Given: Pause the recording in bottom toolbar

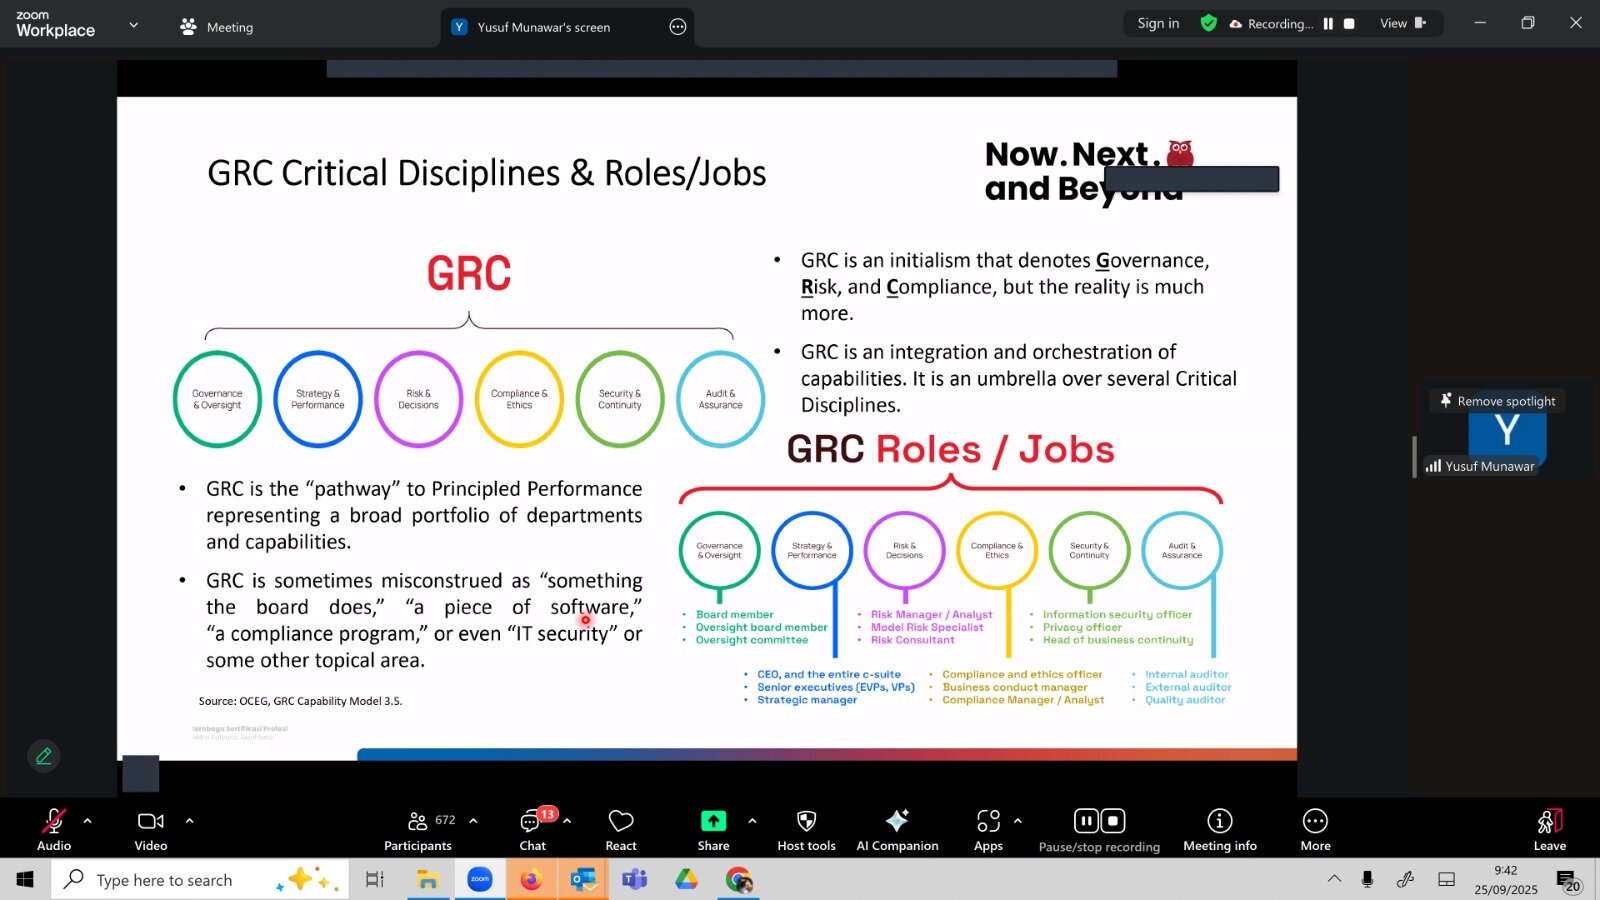Looking at the screenshot, I should (1086, 821).
